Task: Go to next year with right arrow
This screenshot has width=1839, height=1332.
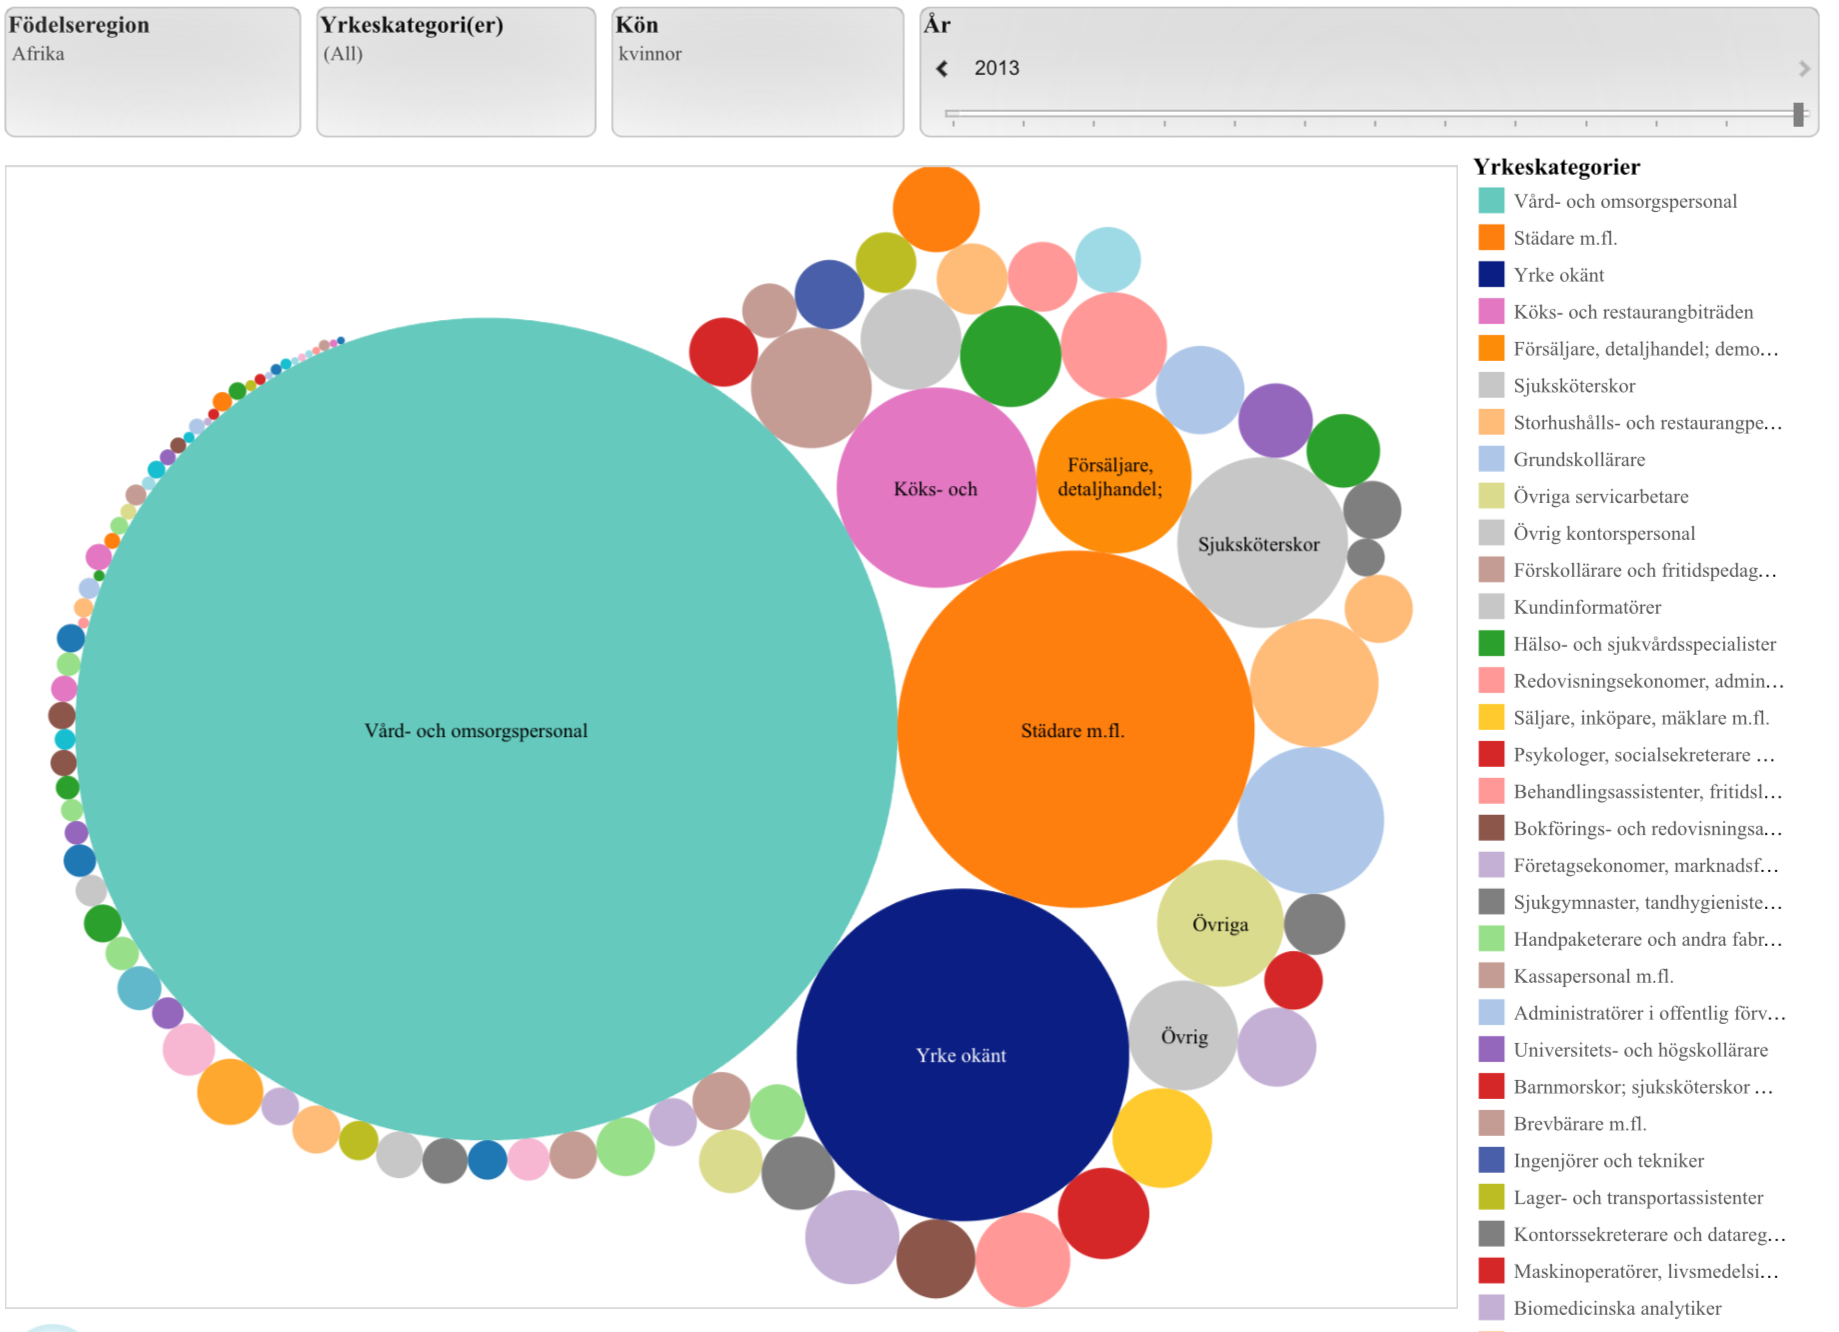Action: (1804, 68)
